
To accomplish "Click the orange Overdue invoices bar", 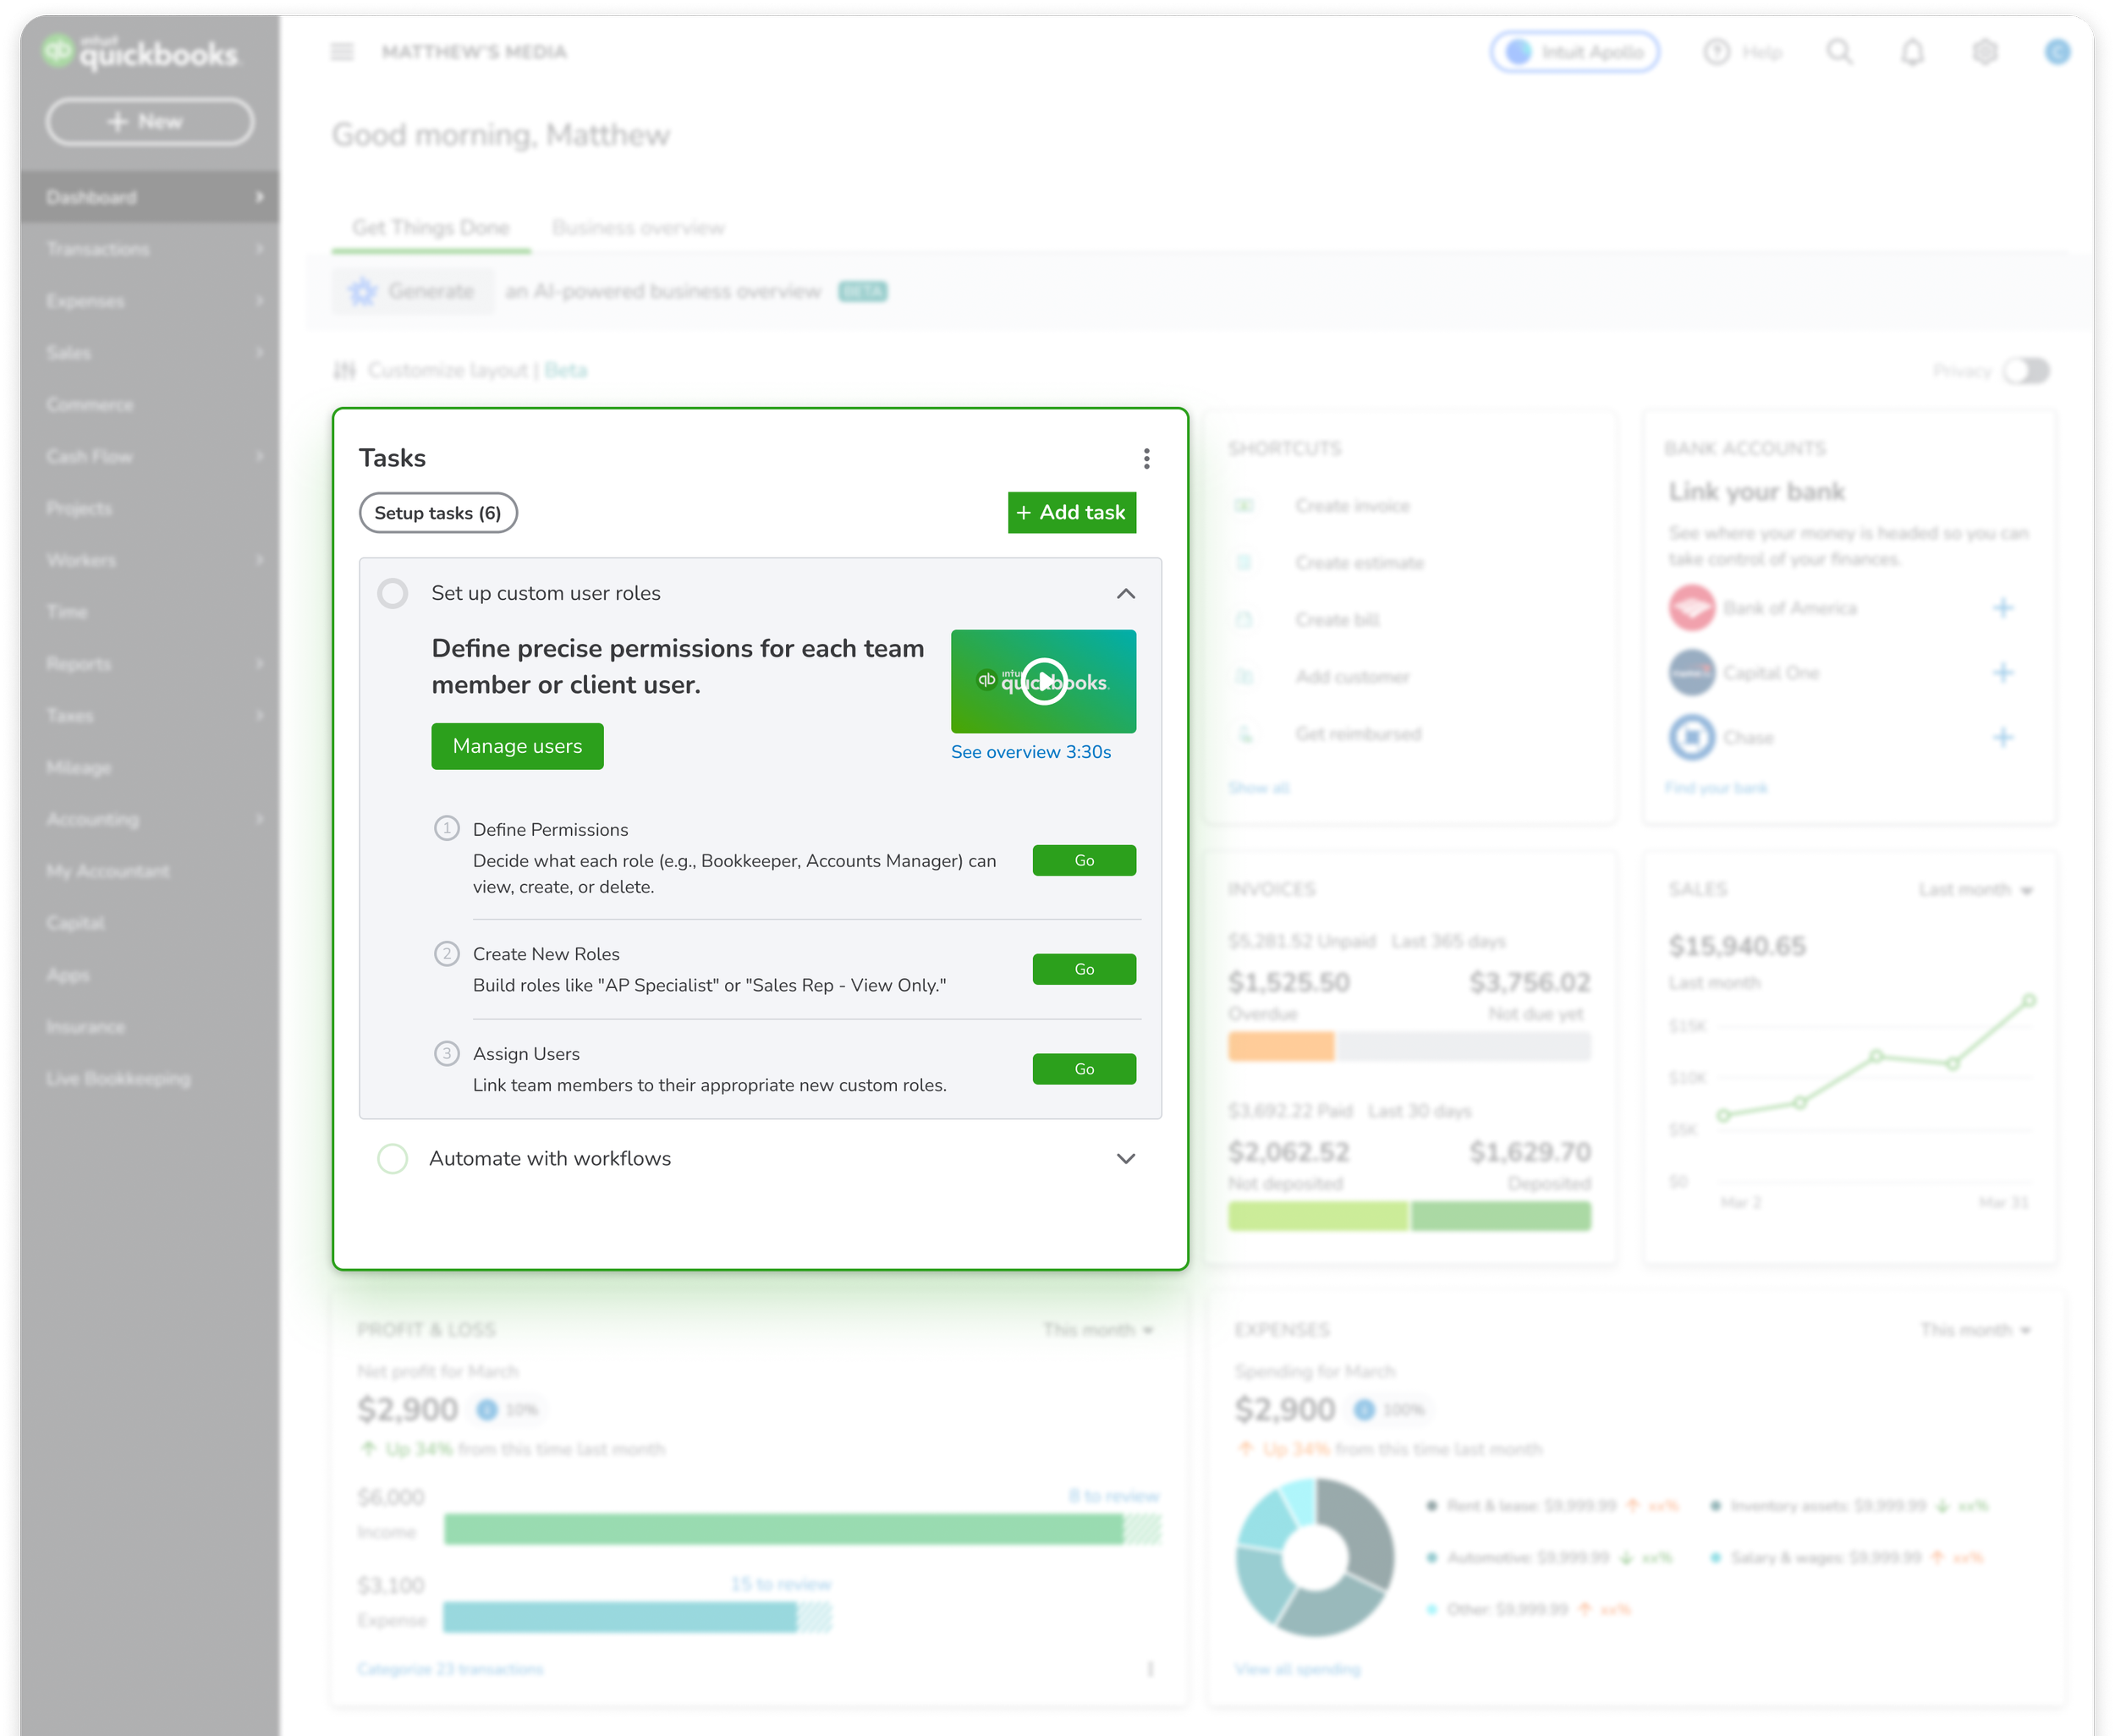I will coord(1280,1046).
